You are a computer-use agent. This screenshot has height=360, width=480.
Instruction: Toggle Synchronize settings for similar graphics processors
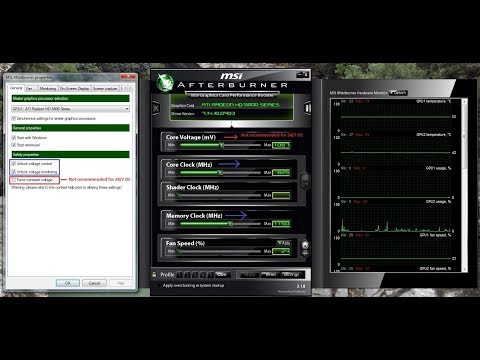tap(14, 118)
